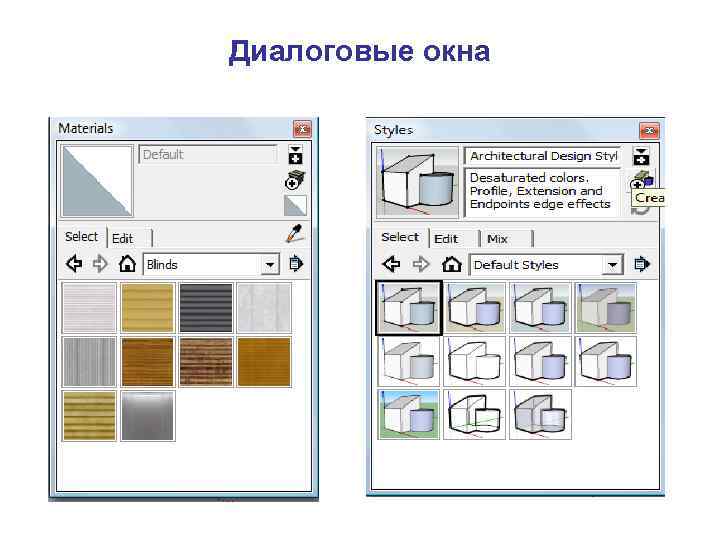This screenshot has height=540, width=720.
Task: Select the Sample Paint eyedropper tool
Action: [294, 234]
